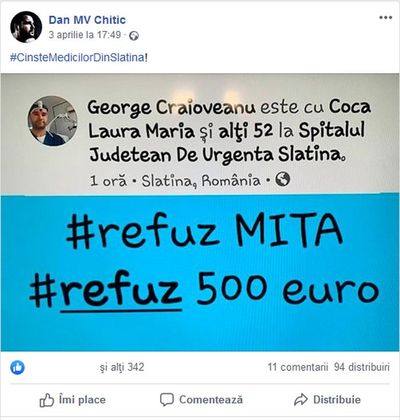This screenshot has width=400, height=420.
Task: Open the 3 aprilie la 17:49 timestamp
Action: (85, 35)
